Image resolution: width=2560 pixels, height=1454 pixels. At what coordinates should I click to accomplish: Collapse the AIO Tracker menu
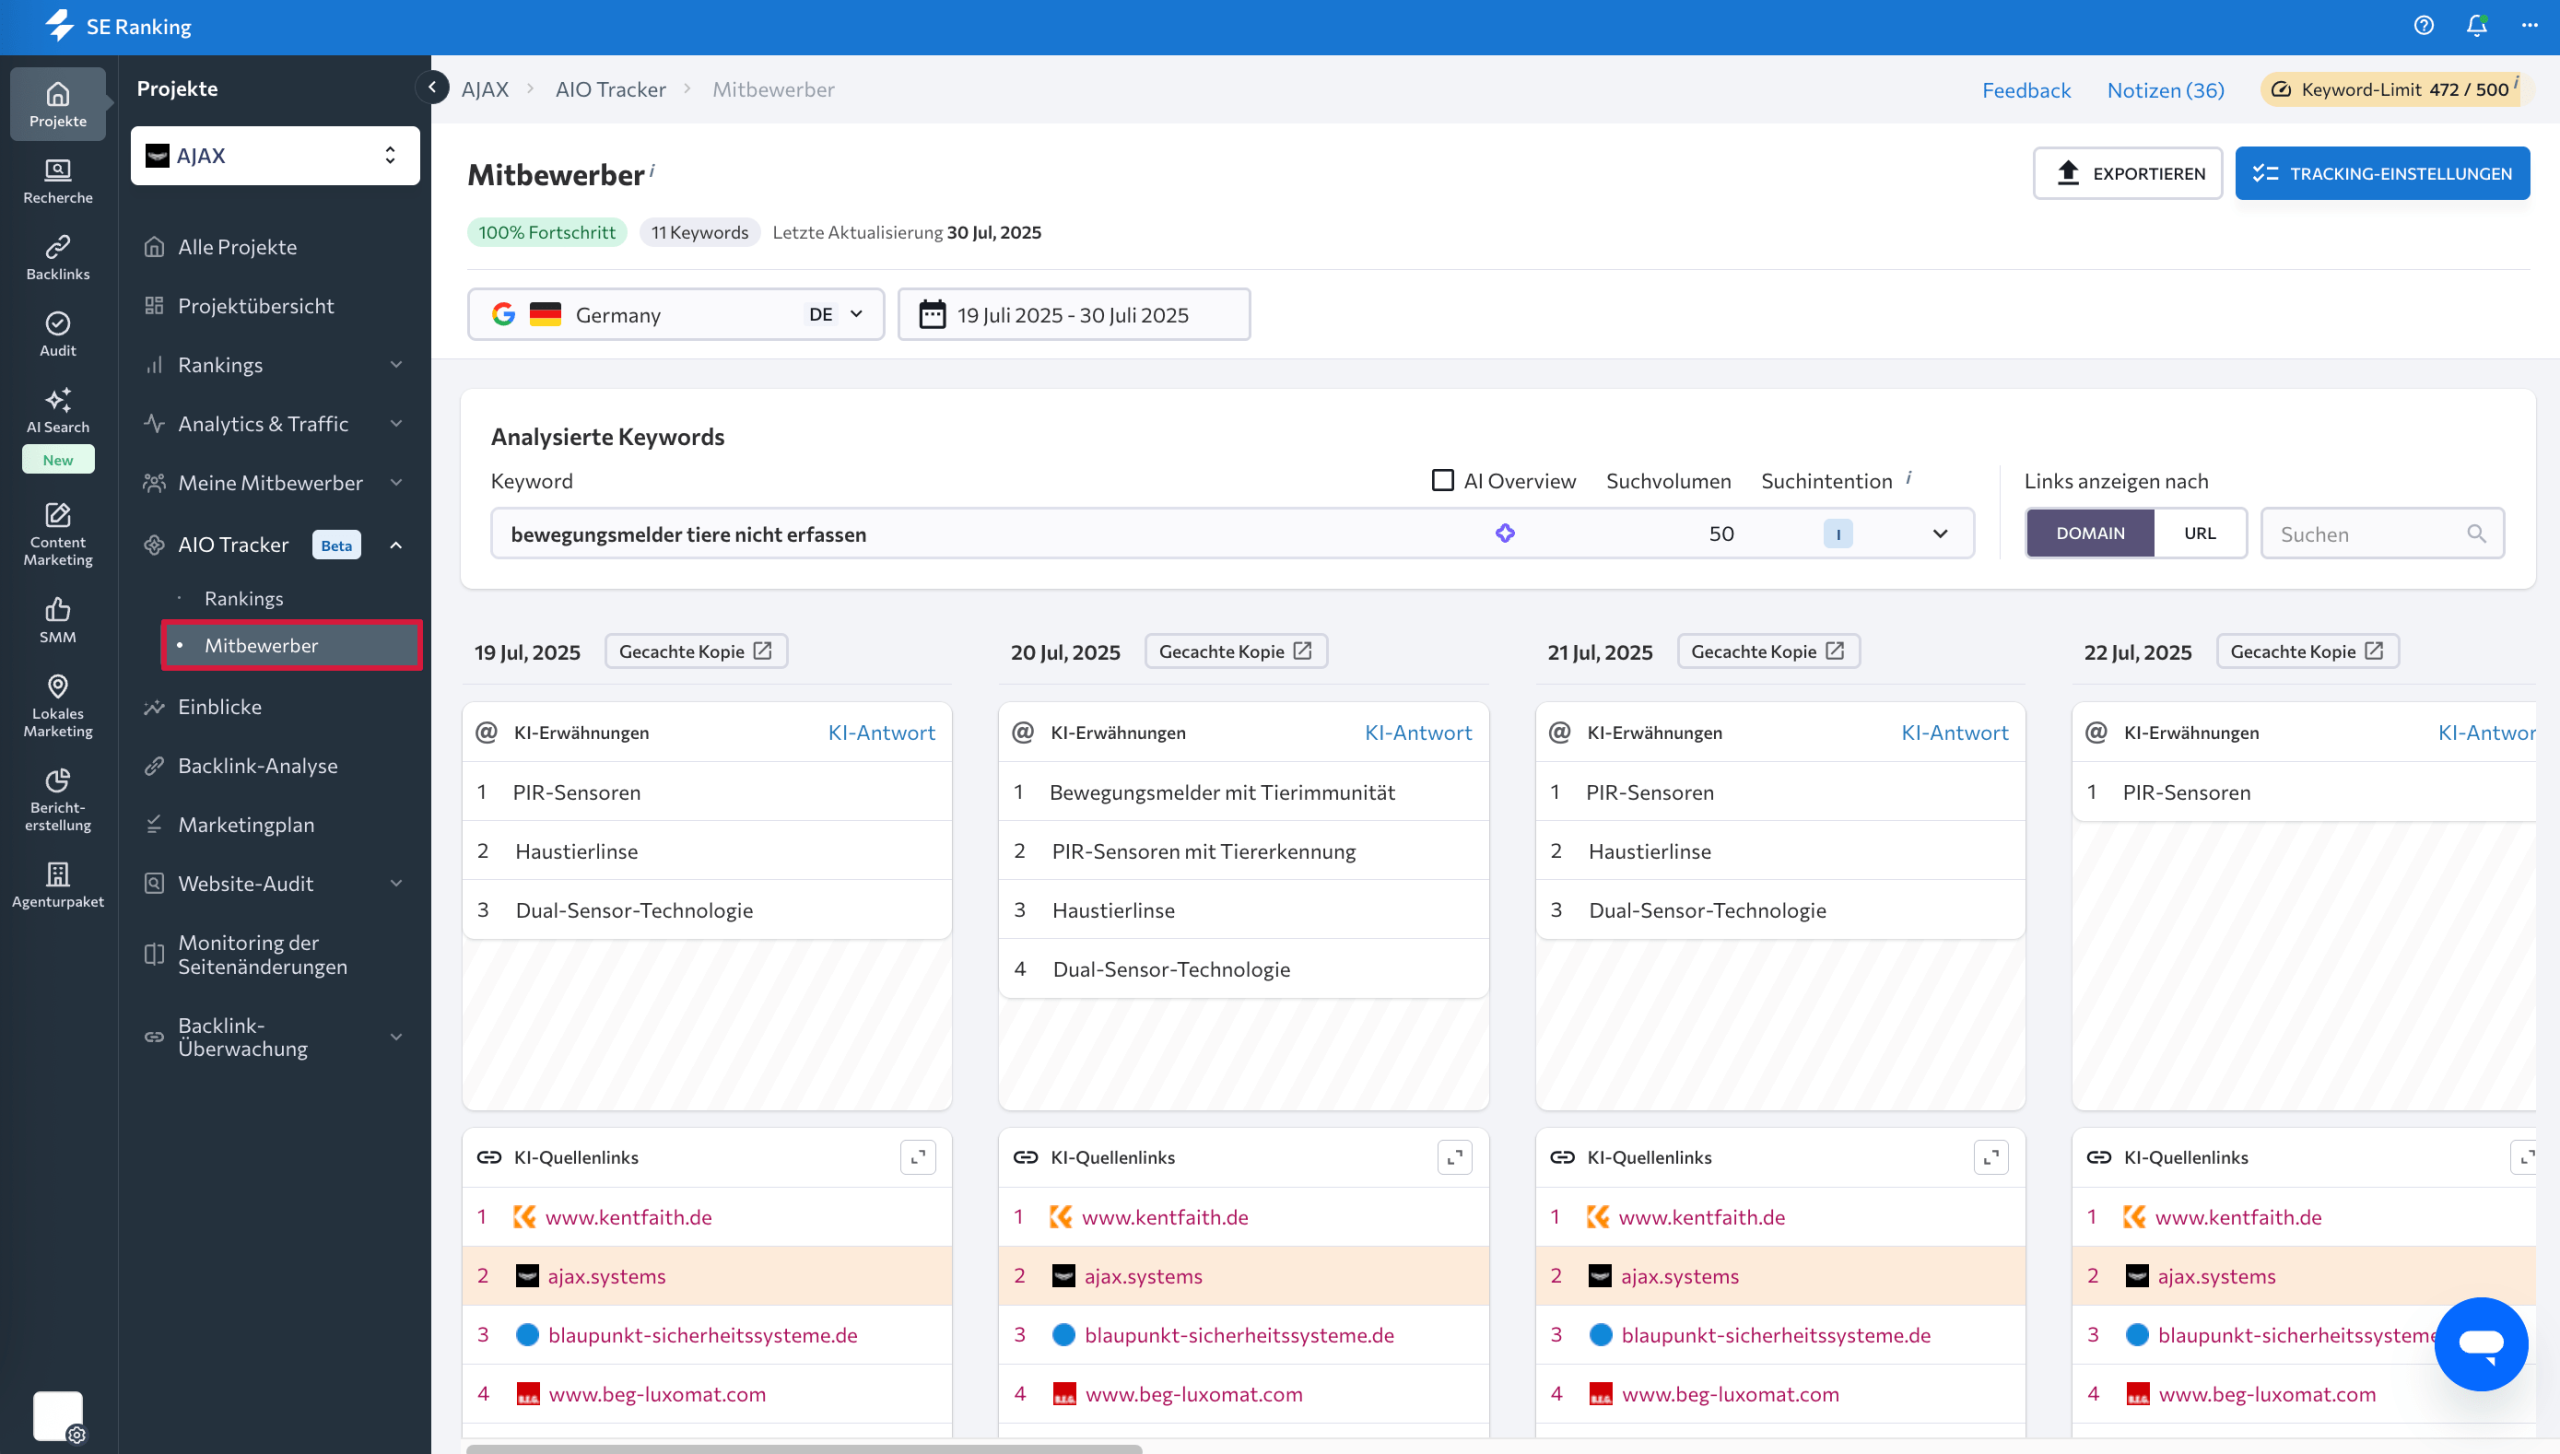pos(396,545)
